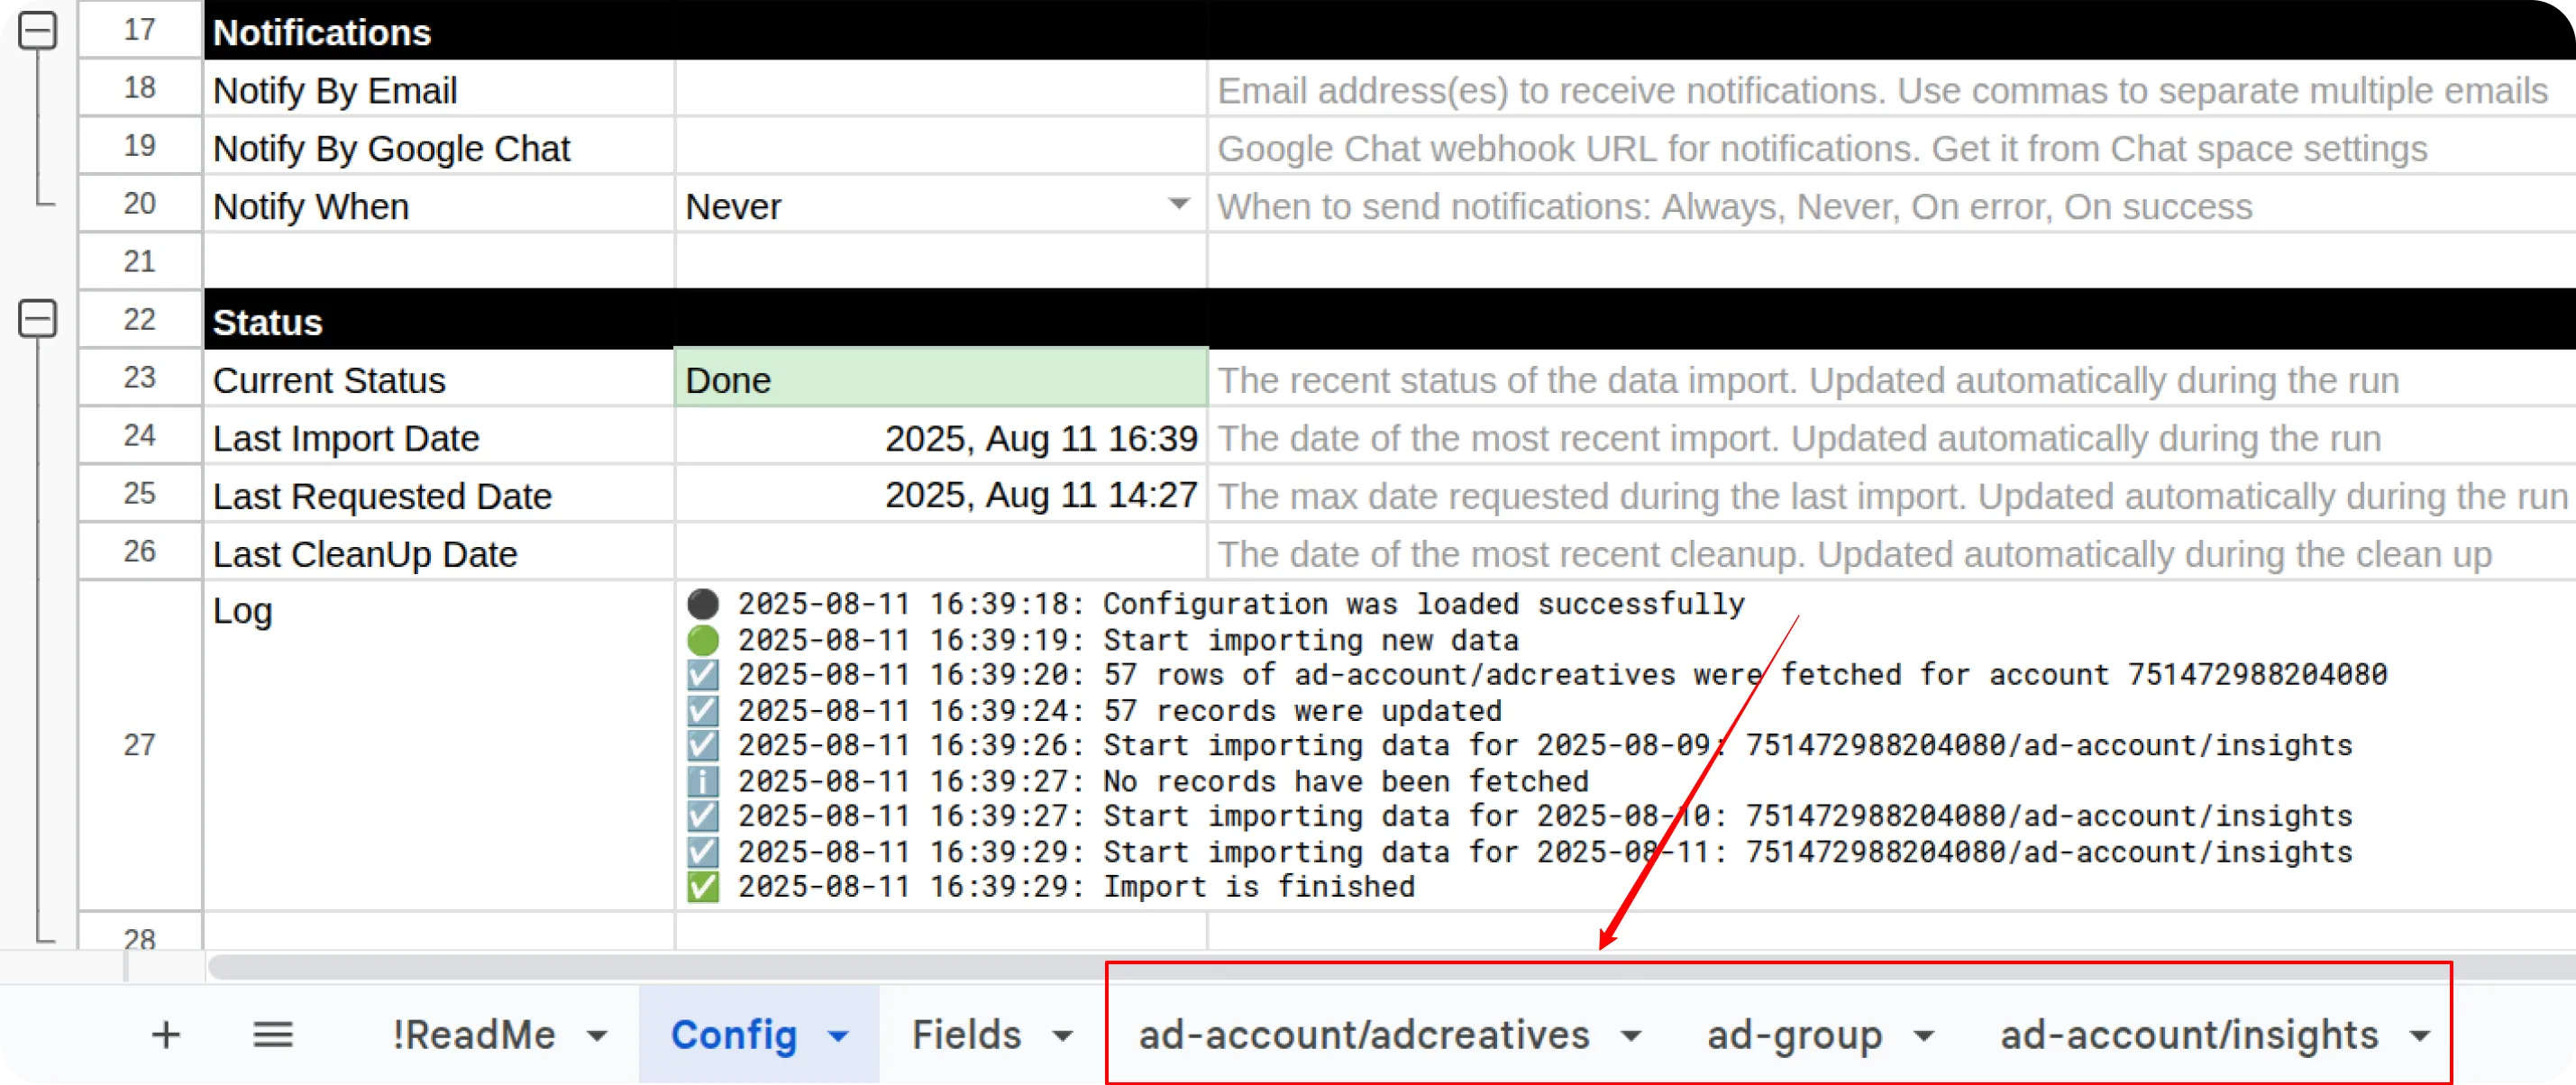This screenshot has width=2576, height=1085.
Task: Select row header 27
Action: coord(140,745)
